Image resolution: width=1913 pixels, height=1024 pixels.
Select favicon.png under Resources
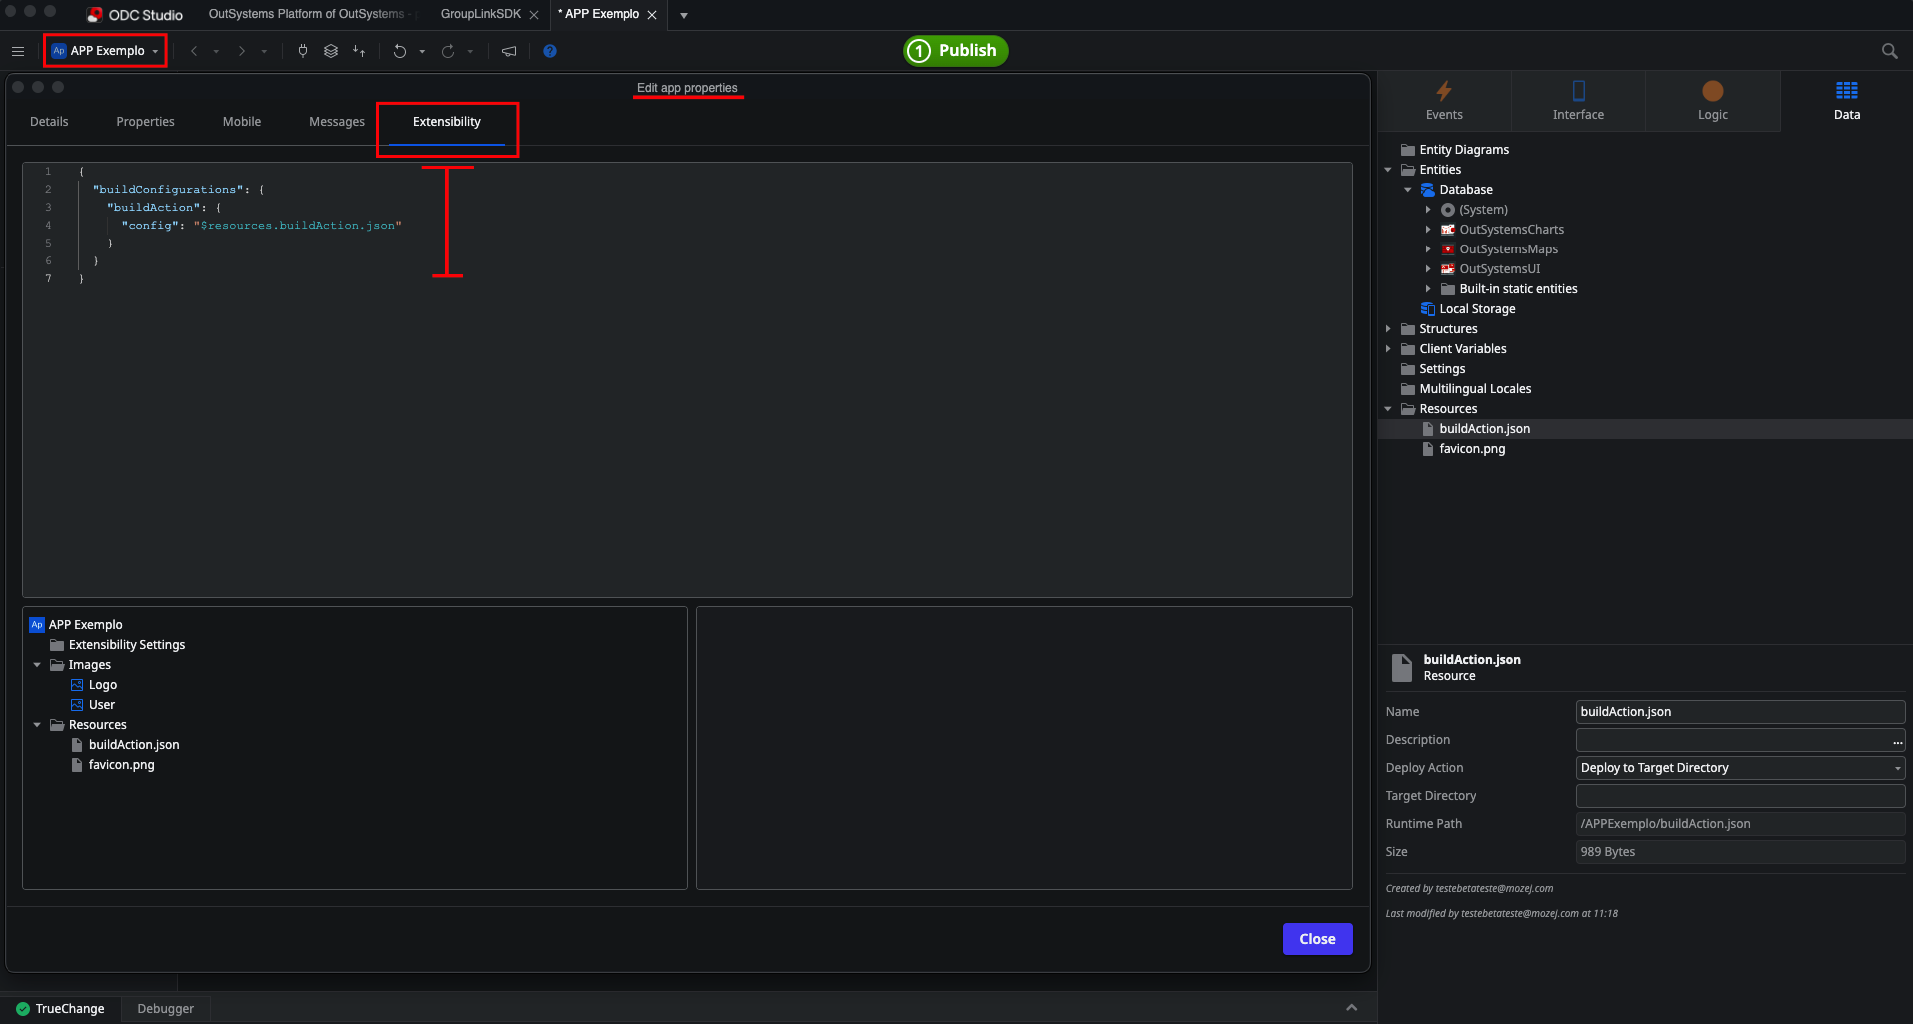[1472, 448]
